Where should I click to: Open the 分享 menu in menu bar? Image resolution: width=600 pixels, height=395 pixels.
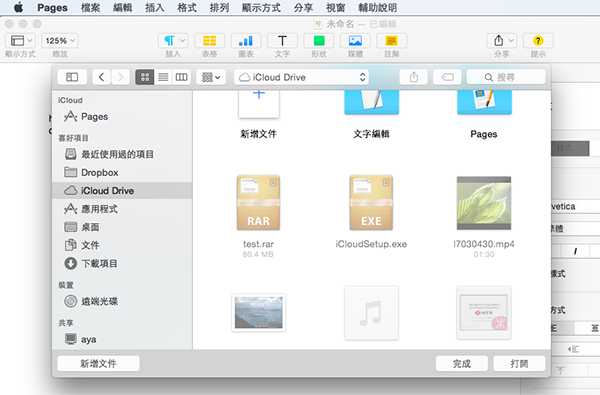click(x=303, y=8)
